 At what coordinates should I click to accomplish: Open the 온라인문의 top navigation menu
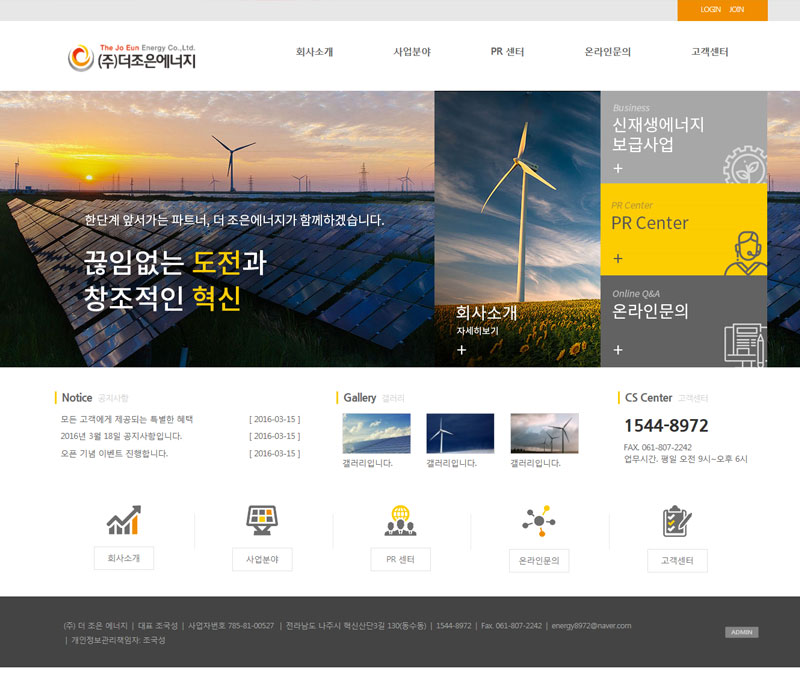click(x=607, y=52)
